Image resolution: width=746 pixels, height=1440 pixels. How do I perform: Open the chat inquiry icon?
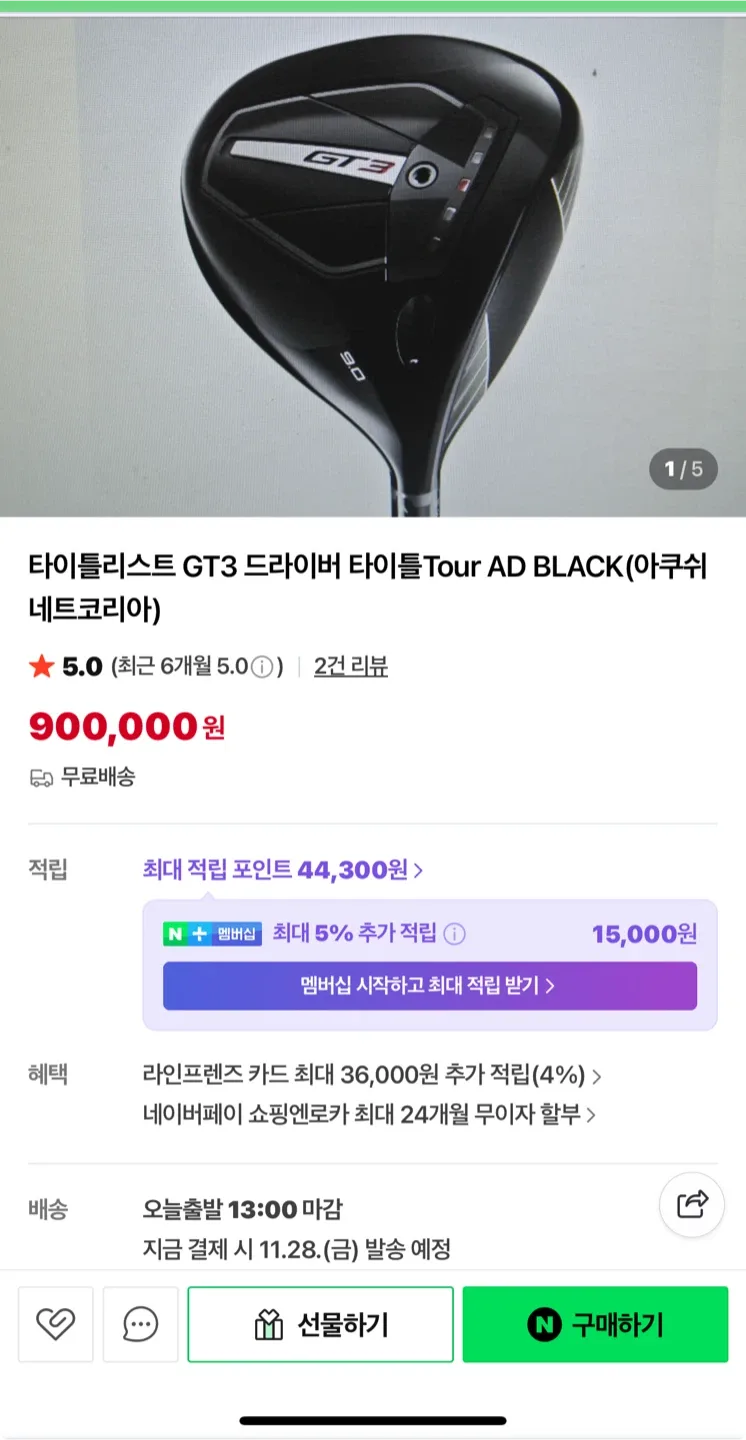(141, 1325)
